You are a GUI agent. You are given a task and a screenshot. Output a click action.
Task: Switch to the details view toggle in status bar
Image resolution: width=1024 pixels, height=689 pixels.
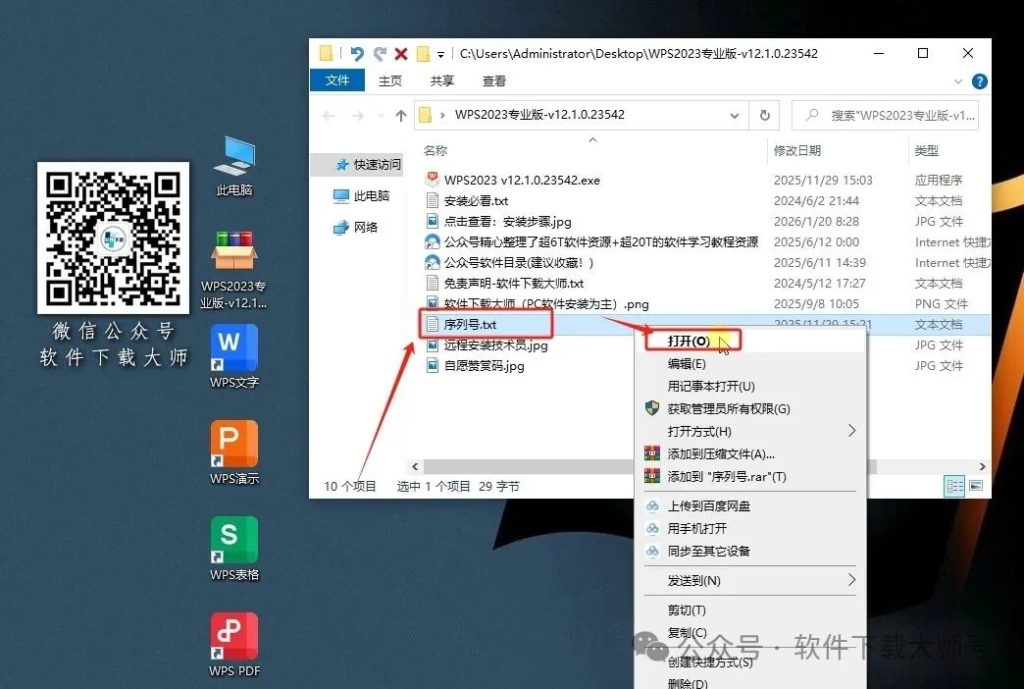pos(954,485)
